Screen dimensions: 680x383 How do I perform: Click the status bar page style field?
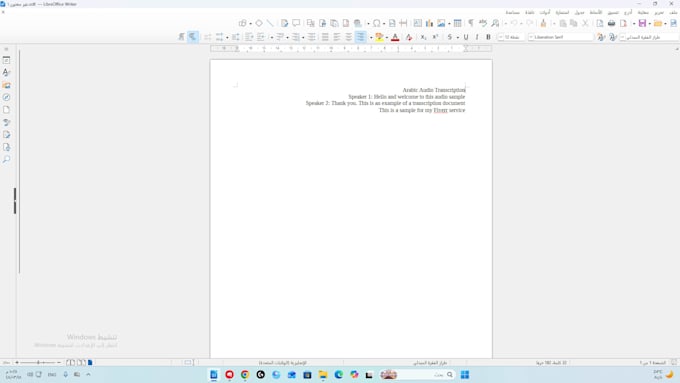click(430, 363)
